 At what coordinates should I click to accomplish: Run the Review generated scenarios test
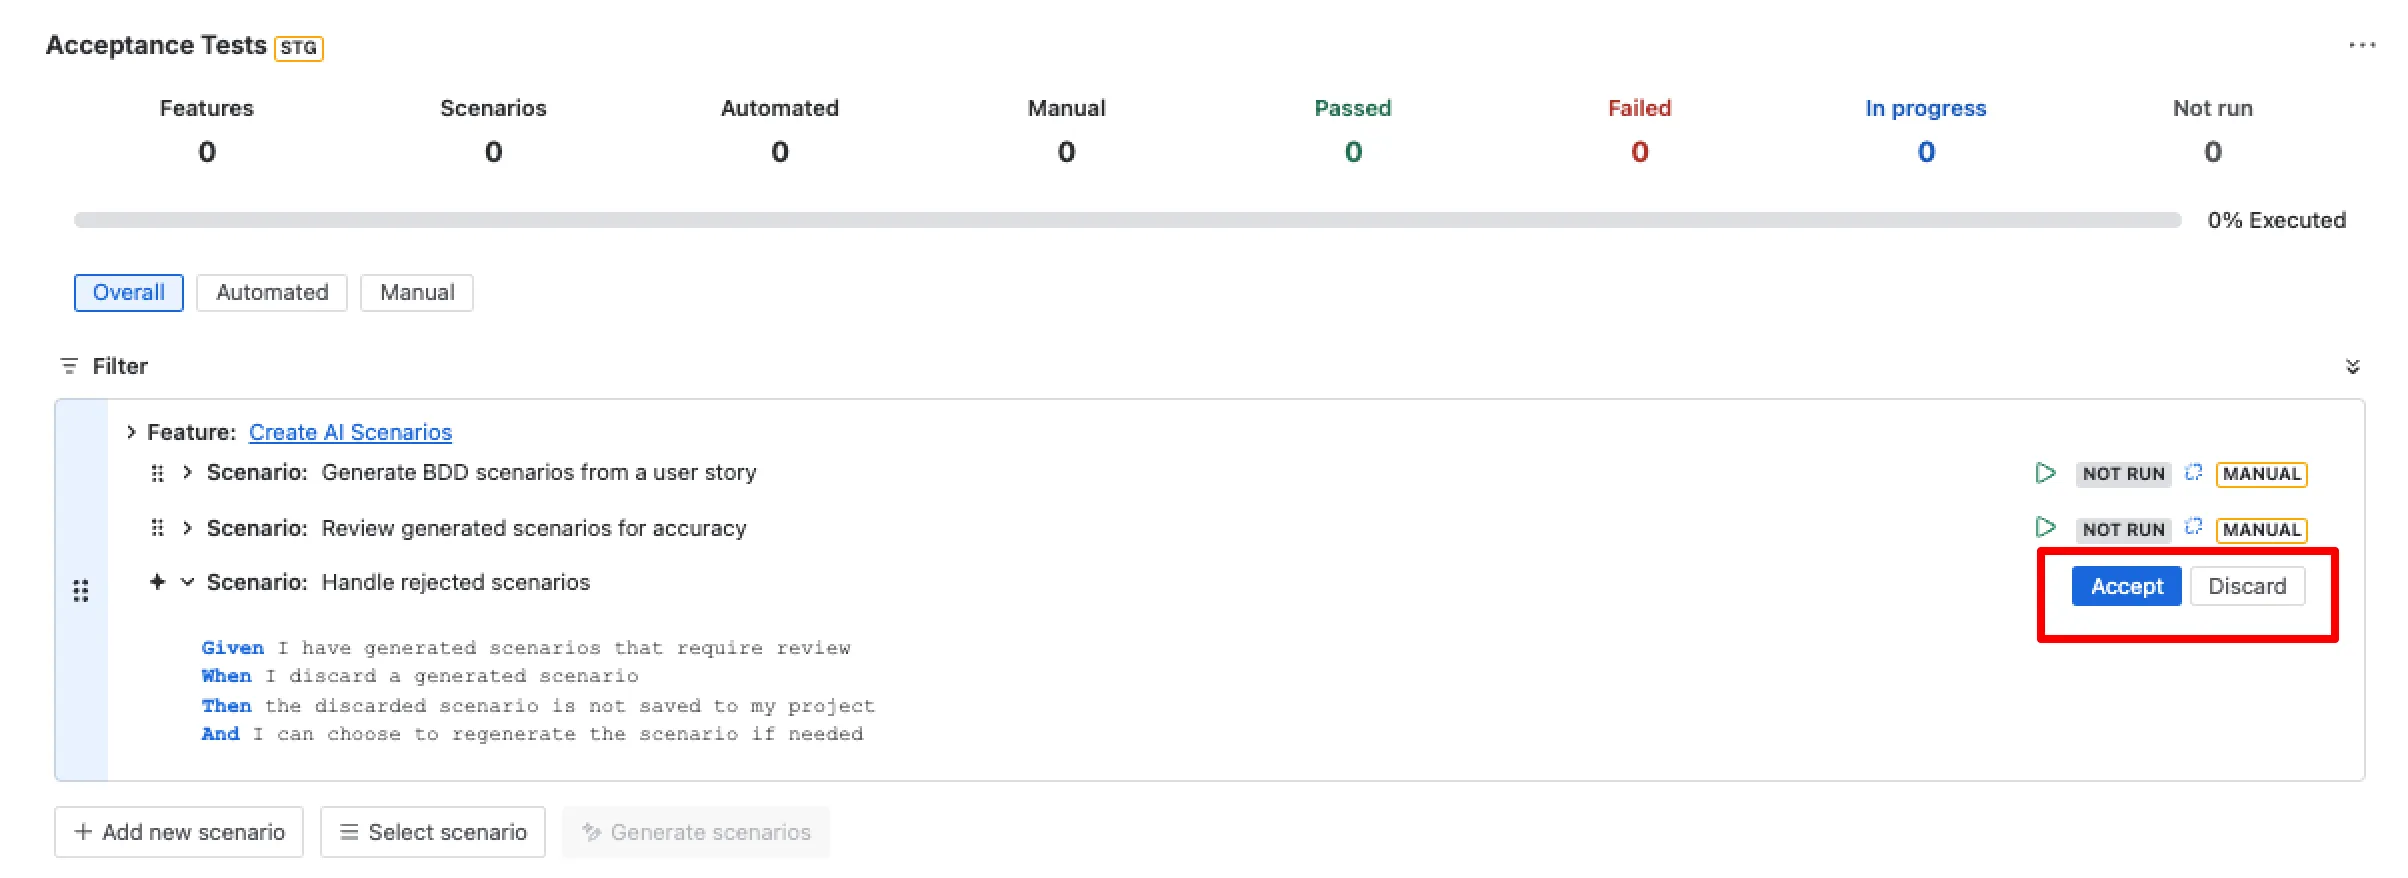pyautogui.click(x=2045, y=527)
